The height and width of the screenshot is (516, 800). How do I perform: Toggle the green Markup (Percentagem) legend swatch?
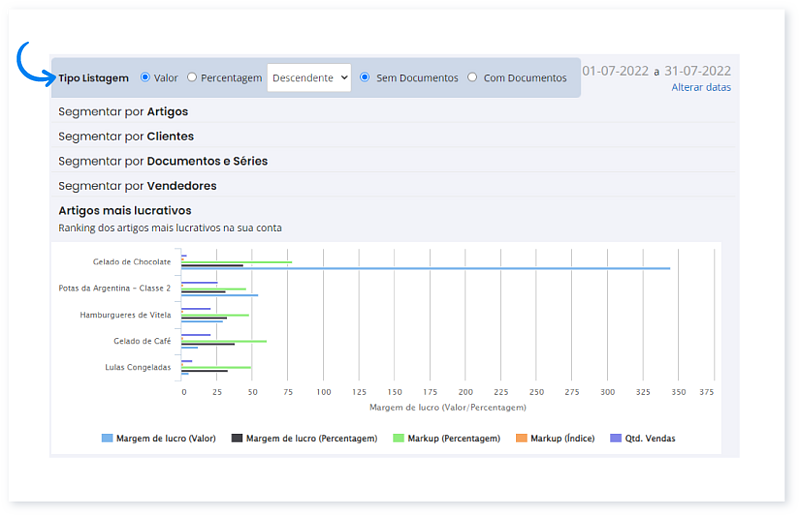(398, 438)
